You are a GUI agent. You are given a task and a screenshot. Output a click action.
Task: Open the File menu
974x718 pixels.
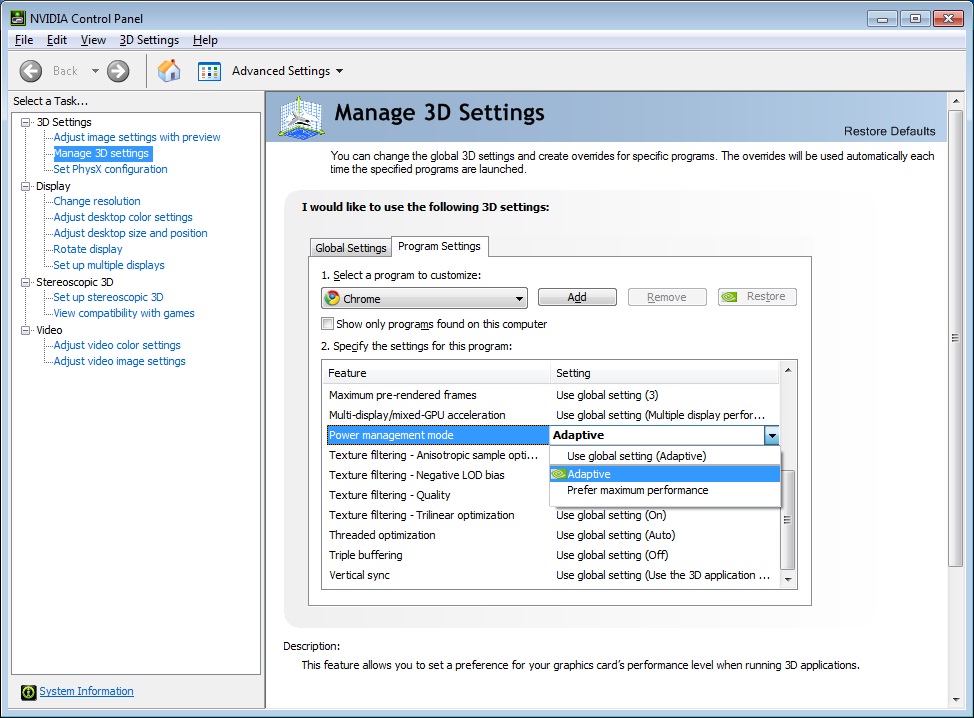(24, 40)
